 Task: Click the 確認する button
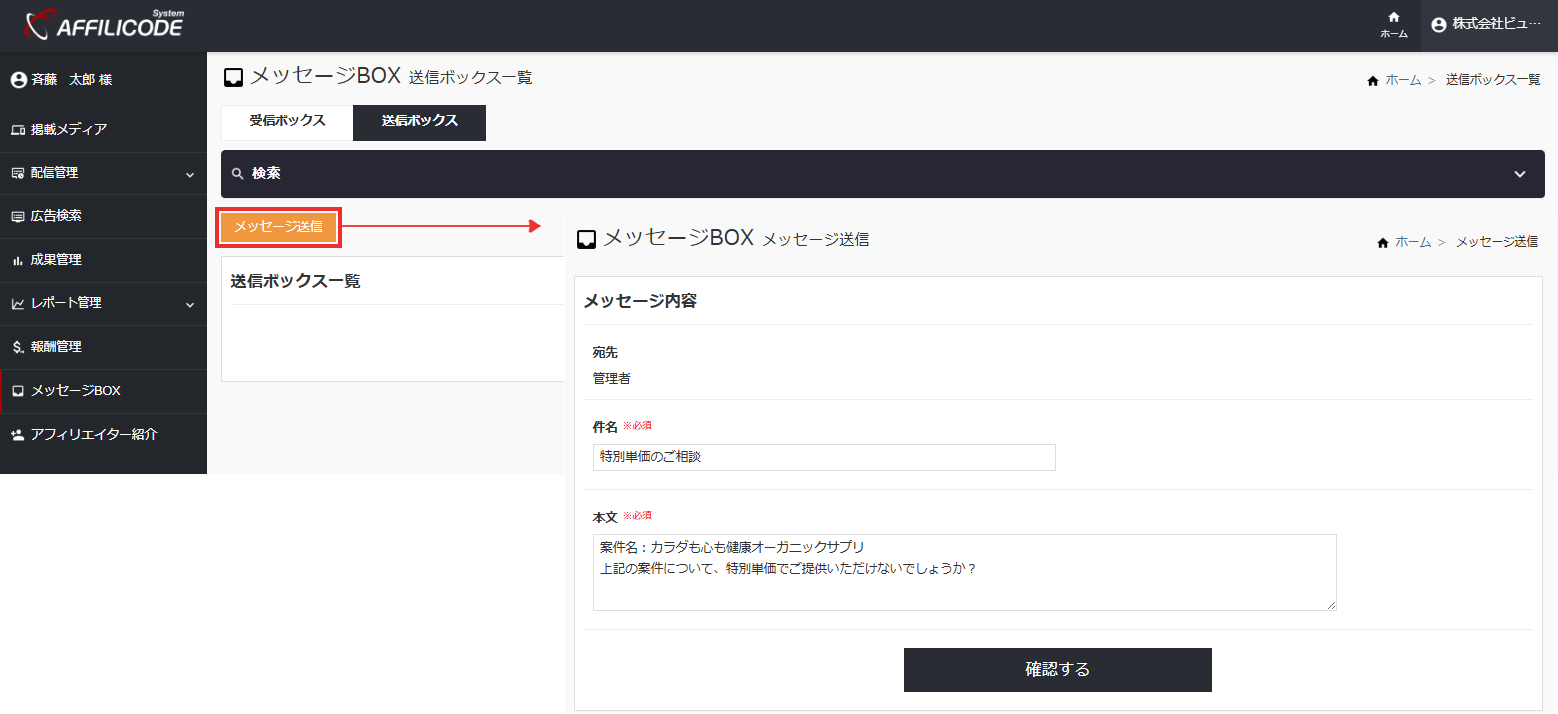pyautogui.click(x=1057, y=669)
